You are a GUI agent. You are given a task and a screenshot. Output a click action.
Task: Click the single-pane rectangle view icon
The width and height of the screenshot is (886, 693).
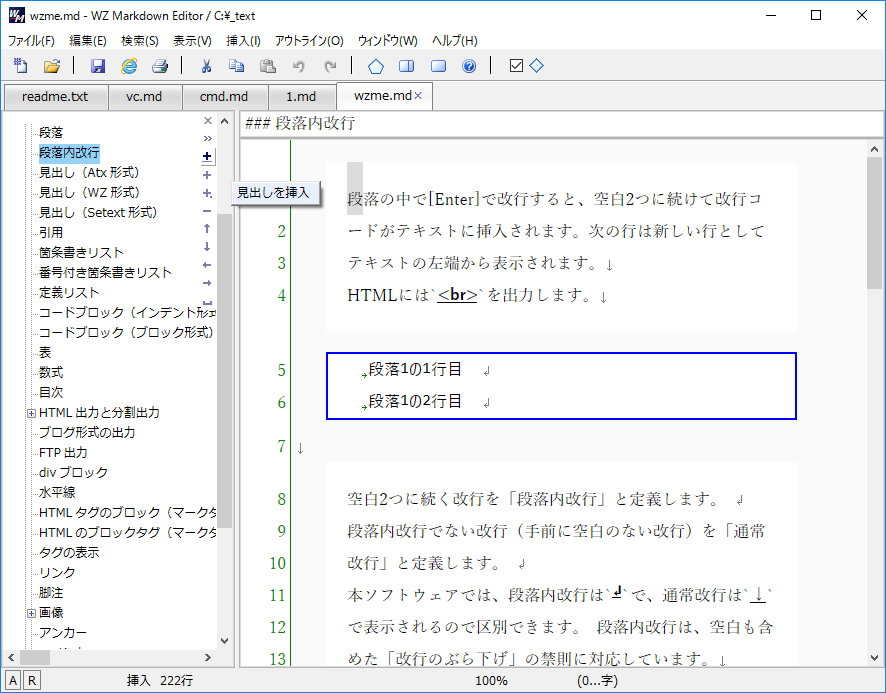coord(438,66)
